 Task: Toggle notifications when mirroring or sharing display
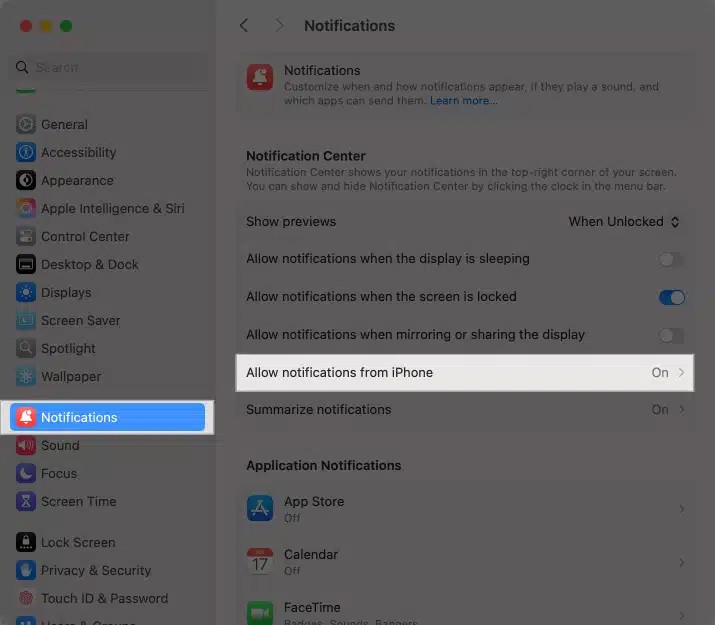pos(671,335)
